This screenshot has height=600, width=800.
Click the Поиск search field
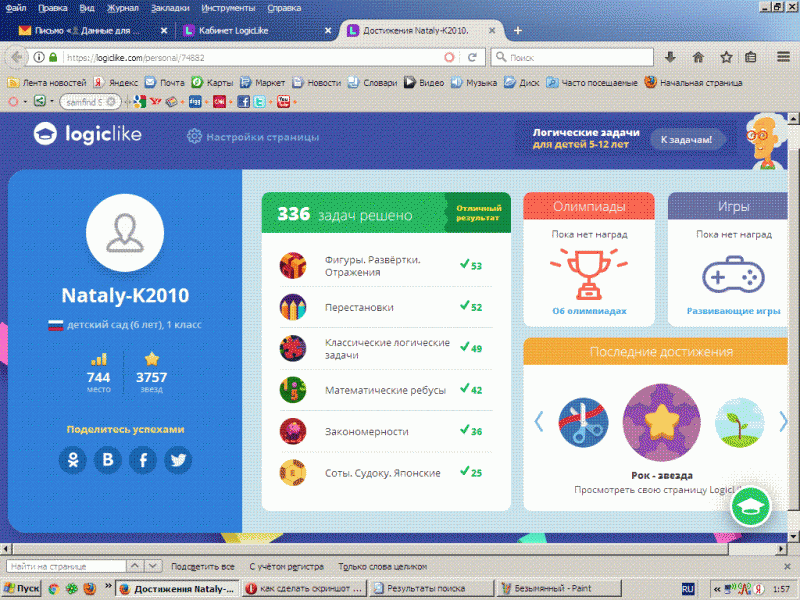pyautogui.click(x=572, y=57)
